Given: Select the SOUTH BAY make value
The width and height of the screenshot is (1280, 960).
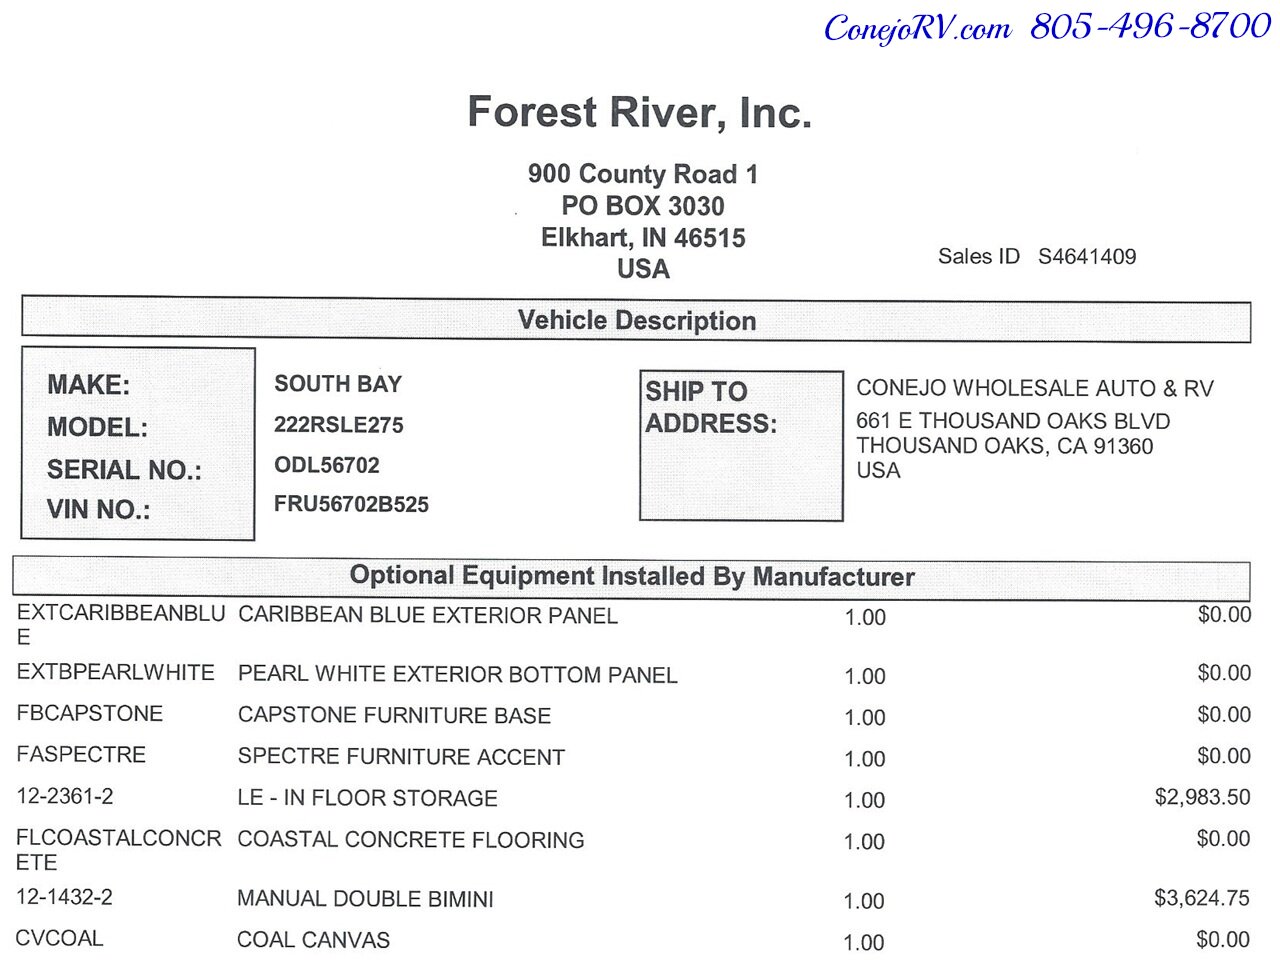Looking at the screenshot, I should (x=338, y=384).
